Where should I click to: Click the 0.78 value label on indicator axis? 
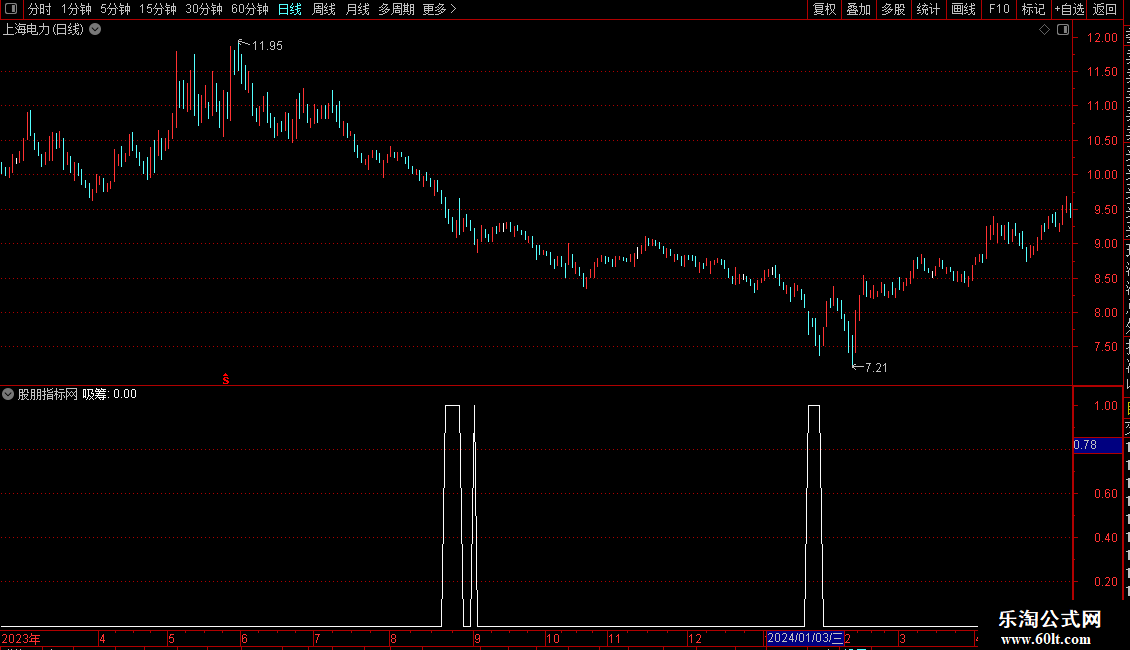[1085, 445]
